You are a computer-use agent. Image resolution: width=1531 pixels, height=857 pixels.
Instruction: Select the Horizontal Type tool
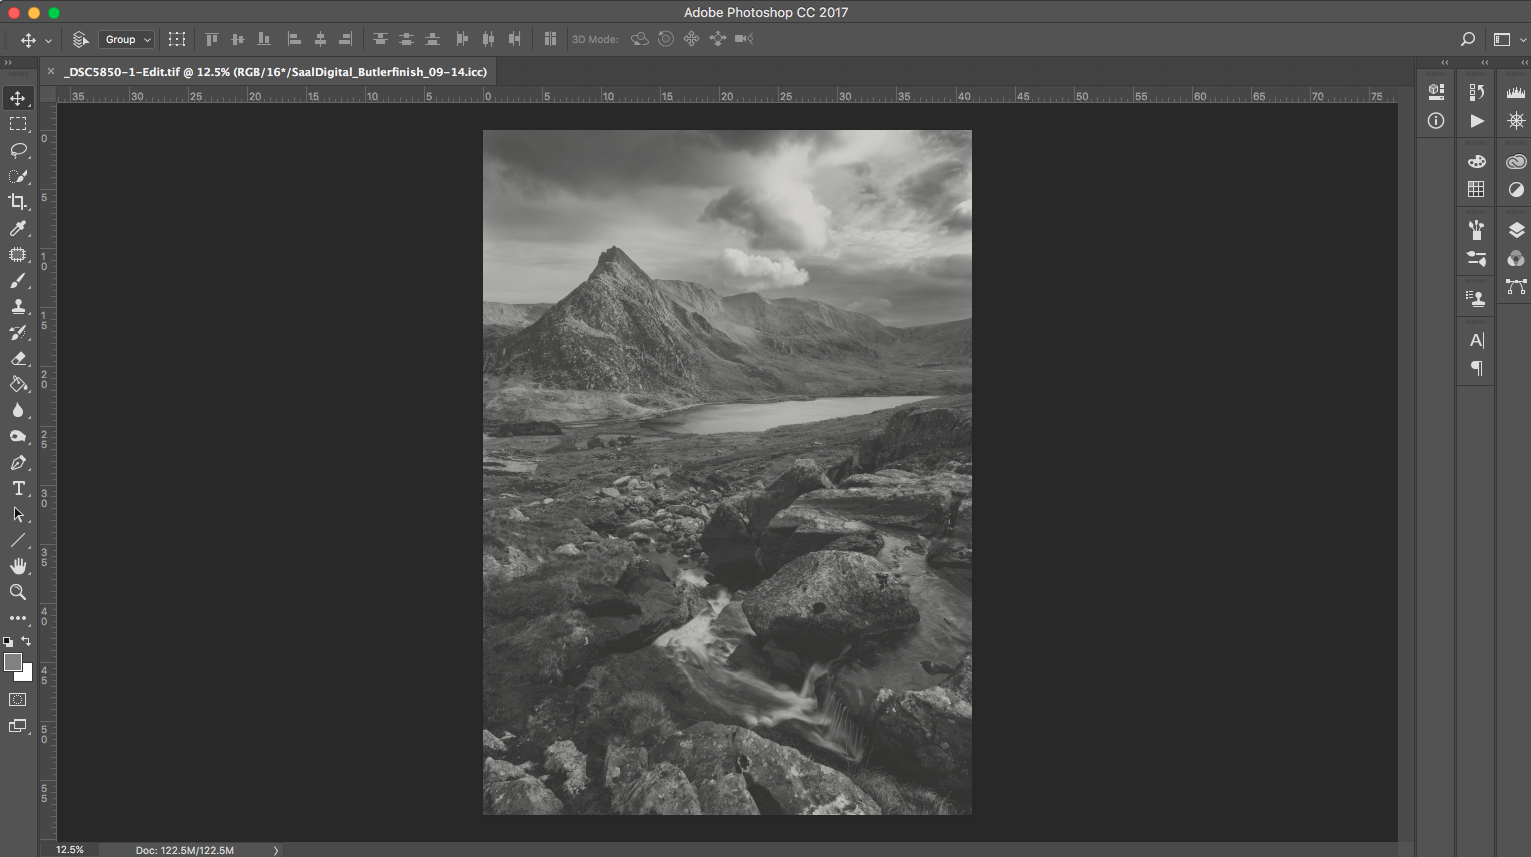18,489
